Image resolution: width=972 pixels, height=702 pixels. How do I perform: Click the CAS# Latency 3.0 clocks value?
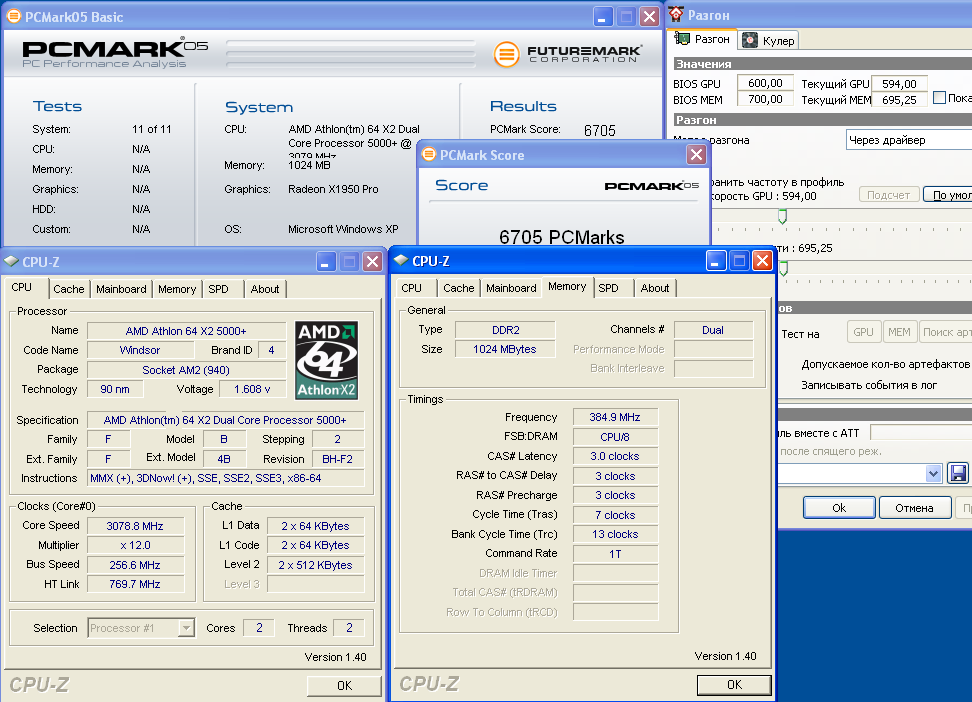coord(614,456)
